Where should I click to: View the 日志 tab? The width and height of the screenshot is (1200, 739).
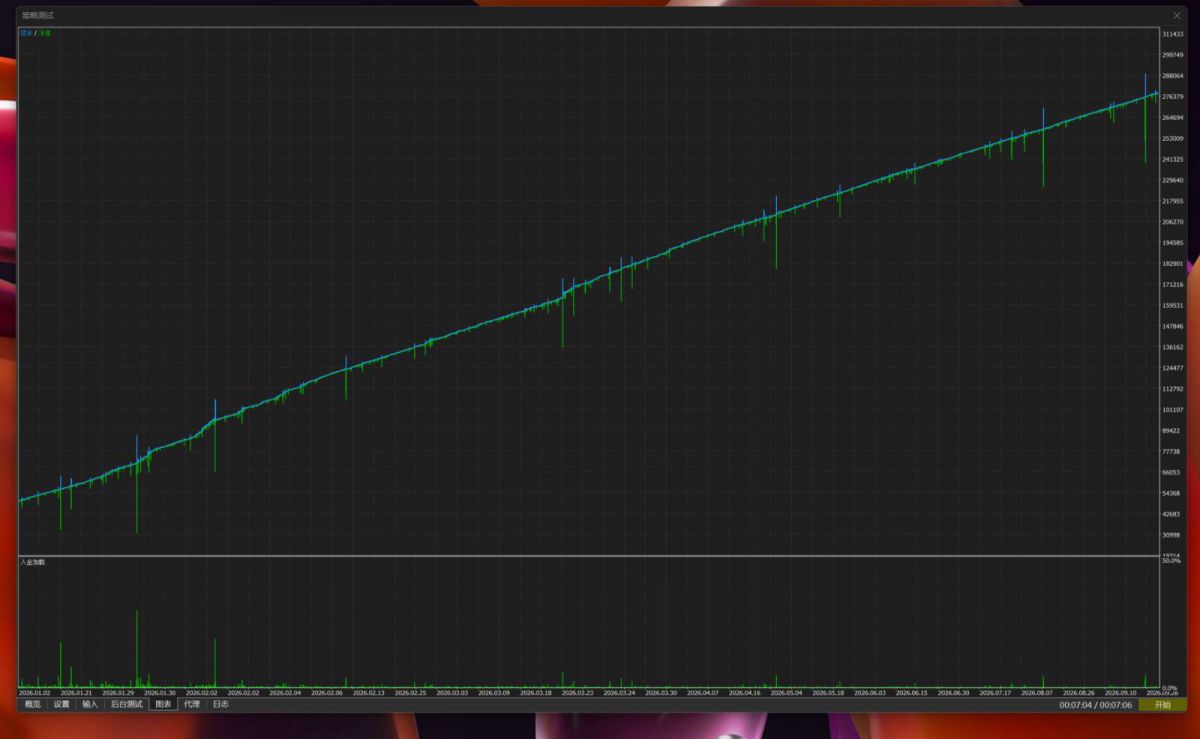pyautogui.click(x=220, y=704)
